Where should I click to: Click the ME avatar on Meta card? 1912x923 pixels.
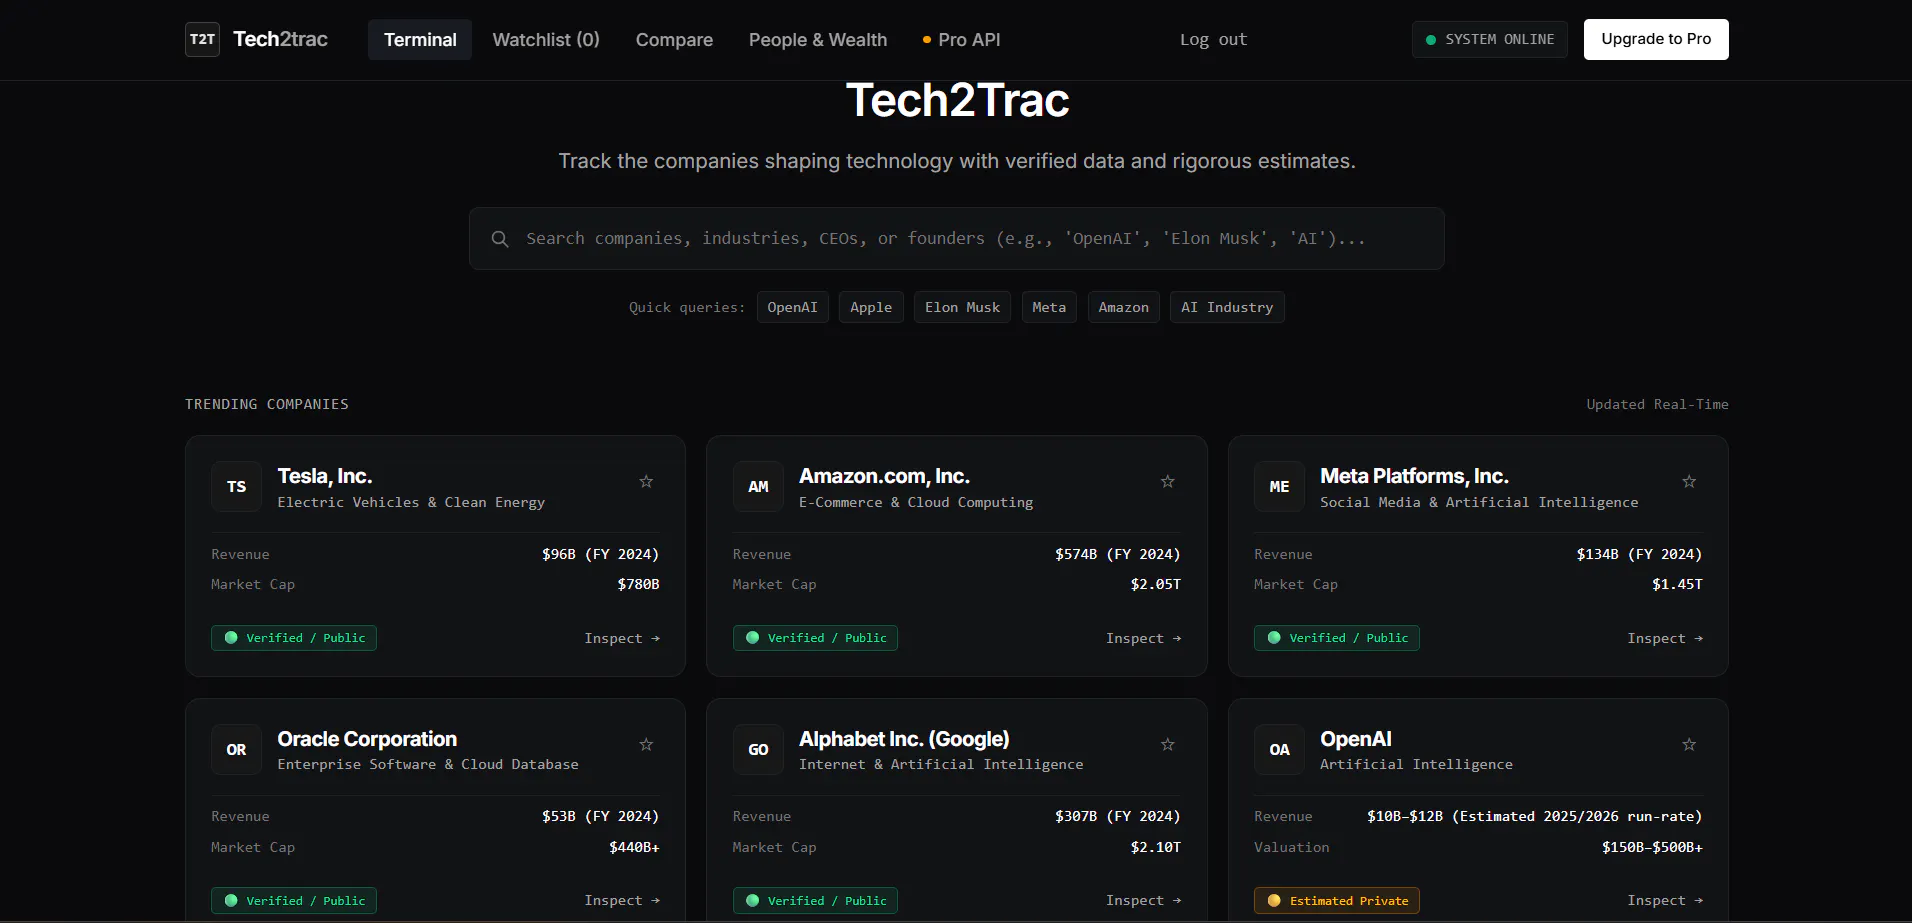pos(1279,487)
